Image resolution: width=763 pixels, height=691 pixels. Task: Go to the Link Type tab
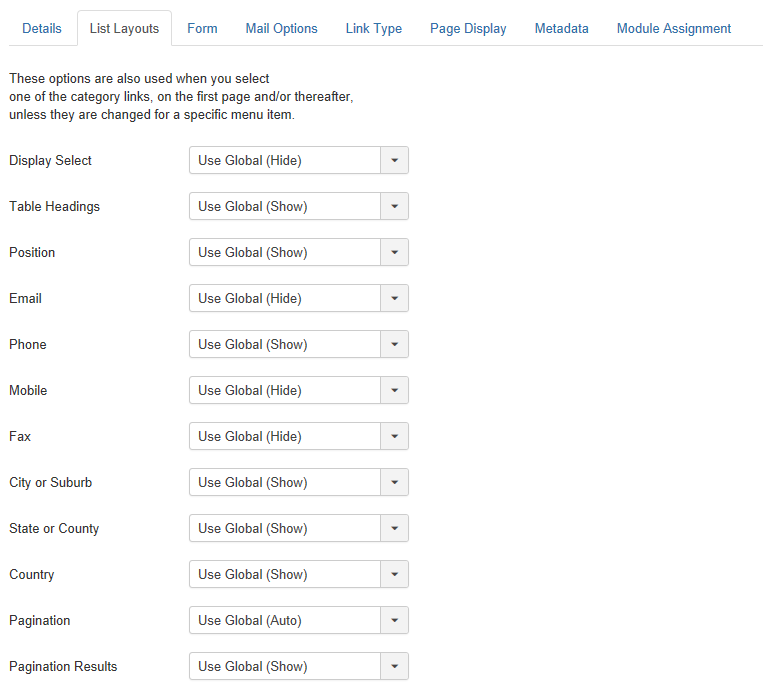click(374, 28)
